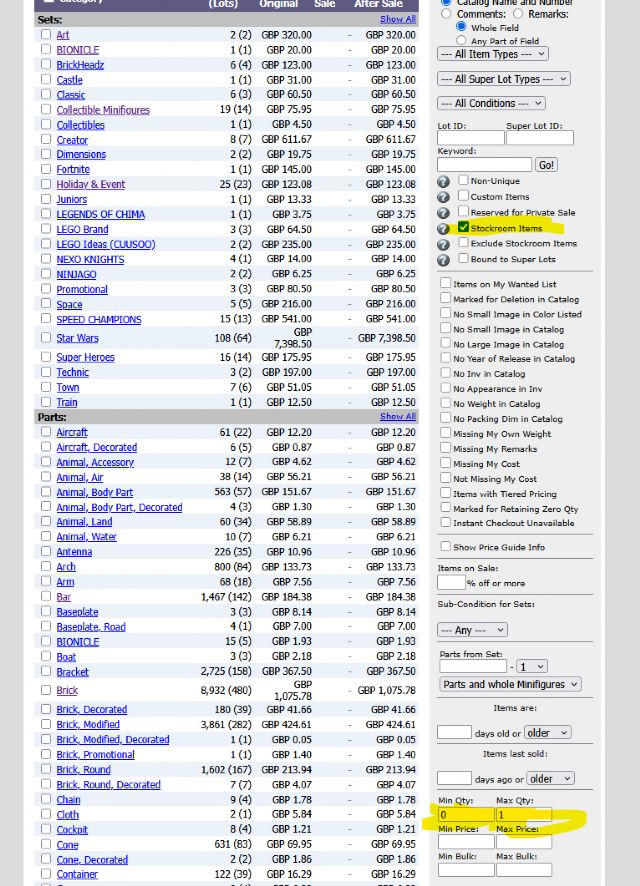The width and height of the screenshot is (640, 886).
Task: Open help icon for Reserved for Private Sale
Action: 443,213
